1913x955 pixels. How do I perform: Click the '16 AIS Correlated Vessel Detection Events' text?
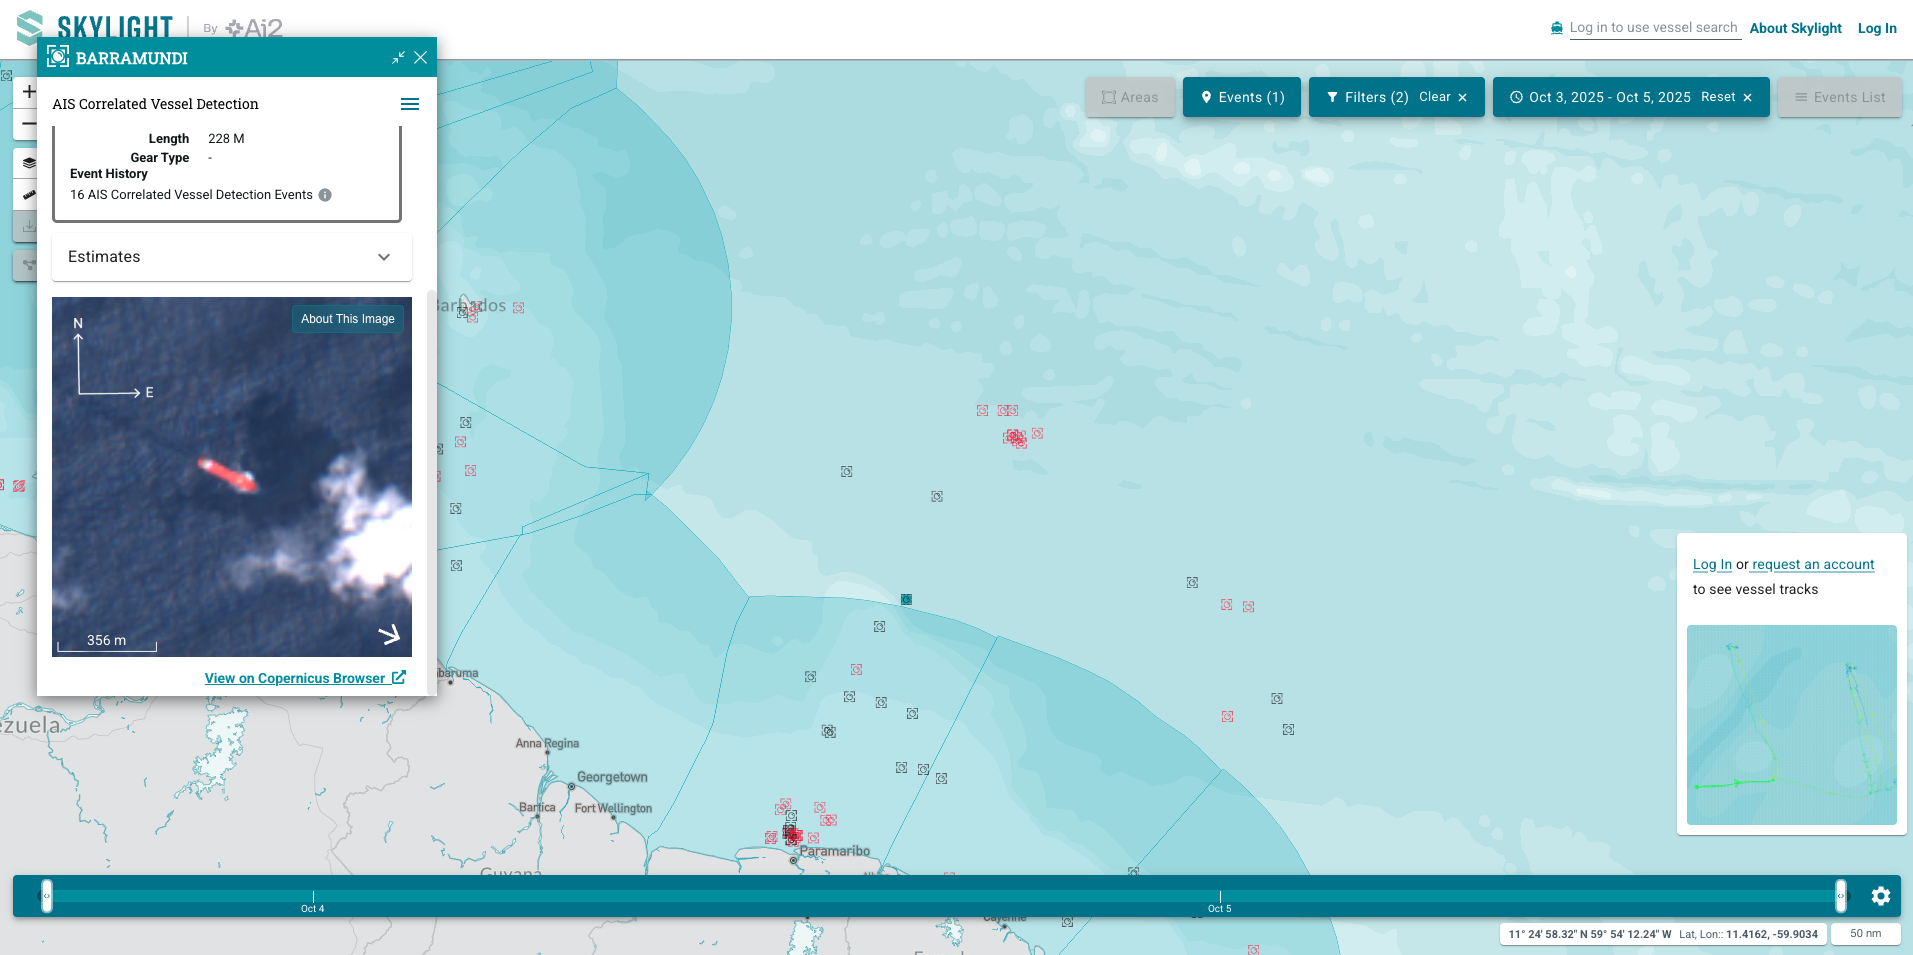(191, 195)
